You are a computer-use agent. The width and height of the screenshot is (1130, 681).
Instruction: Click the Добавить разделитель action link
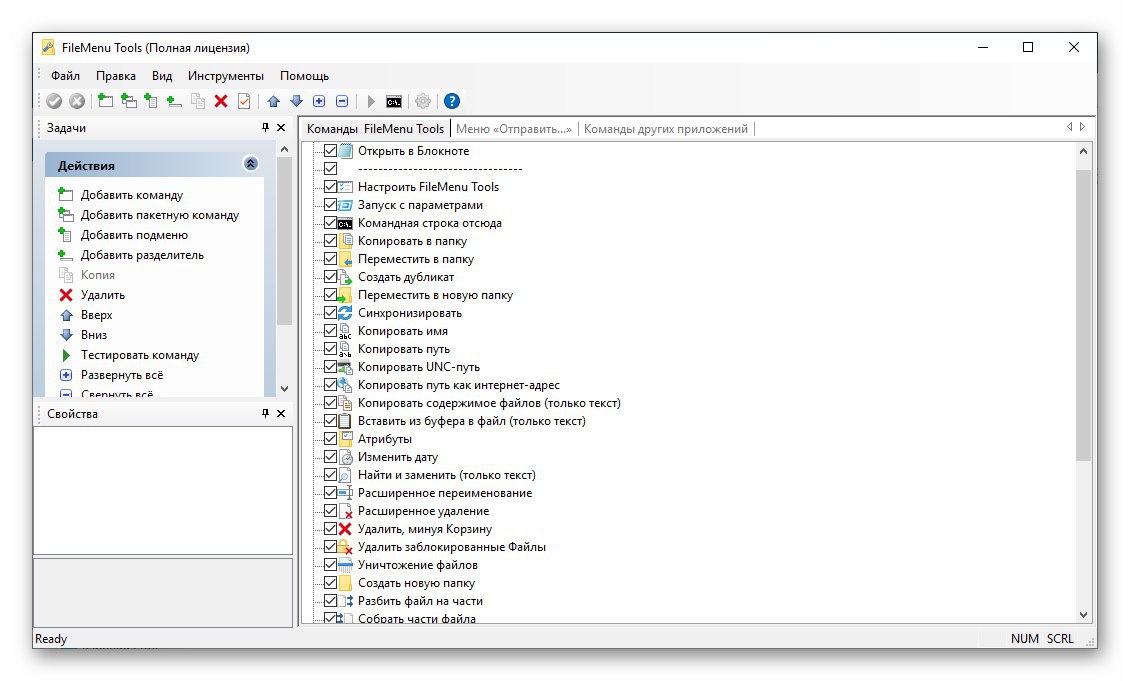pyautogui.click(x=142, y=255)
